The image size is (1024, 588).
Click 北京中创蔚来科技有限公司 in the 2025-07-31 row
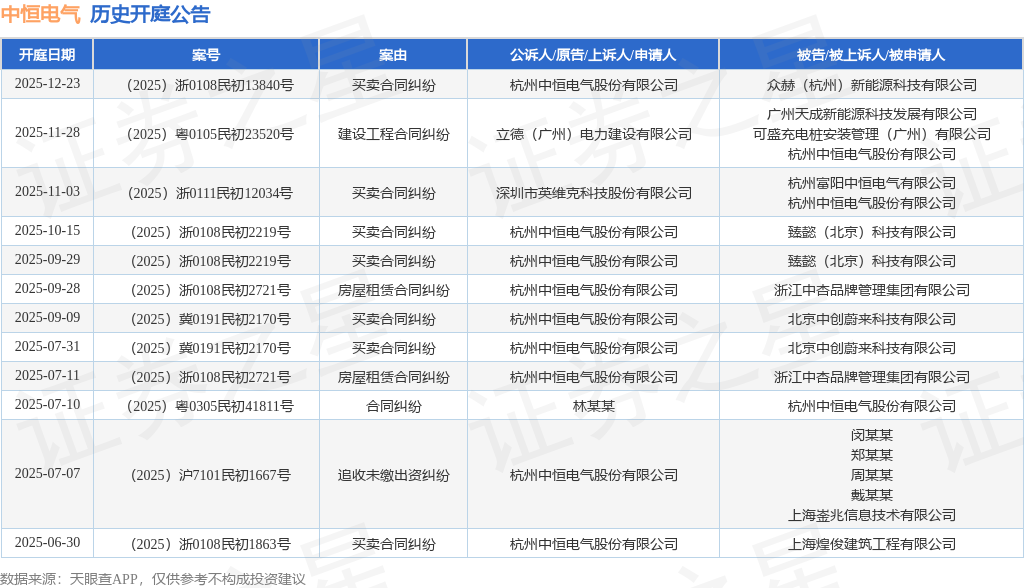click(871, 348)
